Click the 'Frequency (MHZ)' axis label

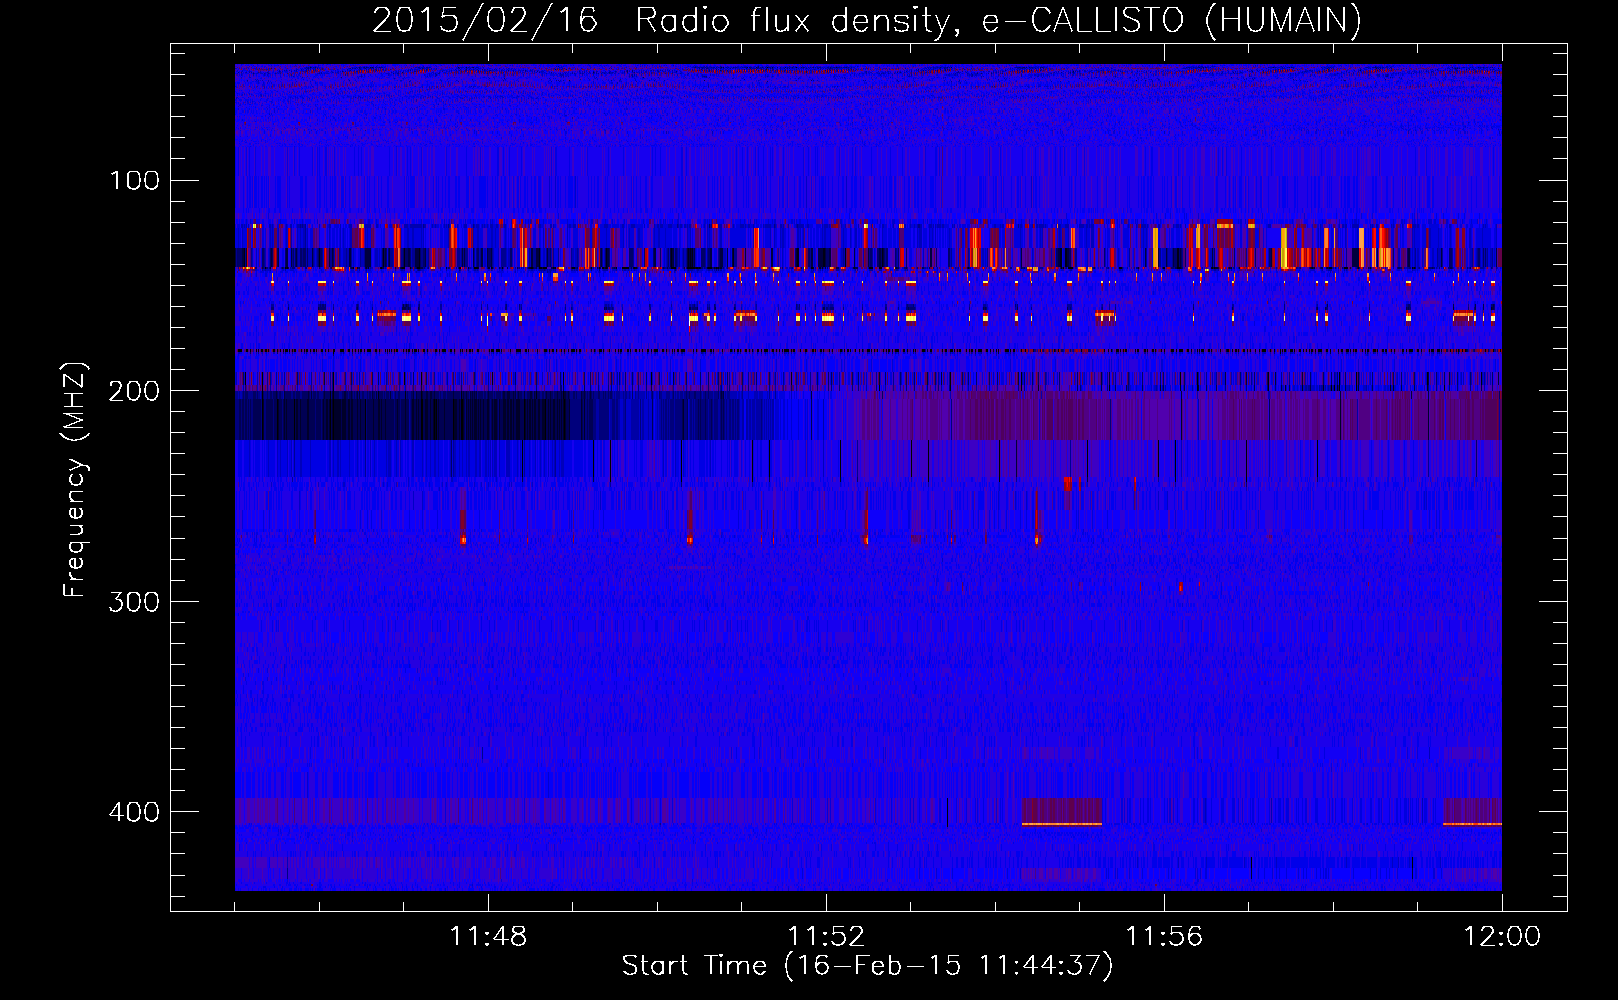click(75, 479)
